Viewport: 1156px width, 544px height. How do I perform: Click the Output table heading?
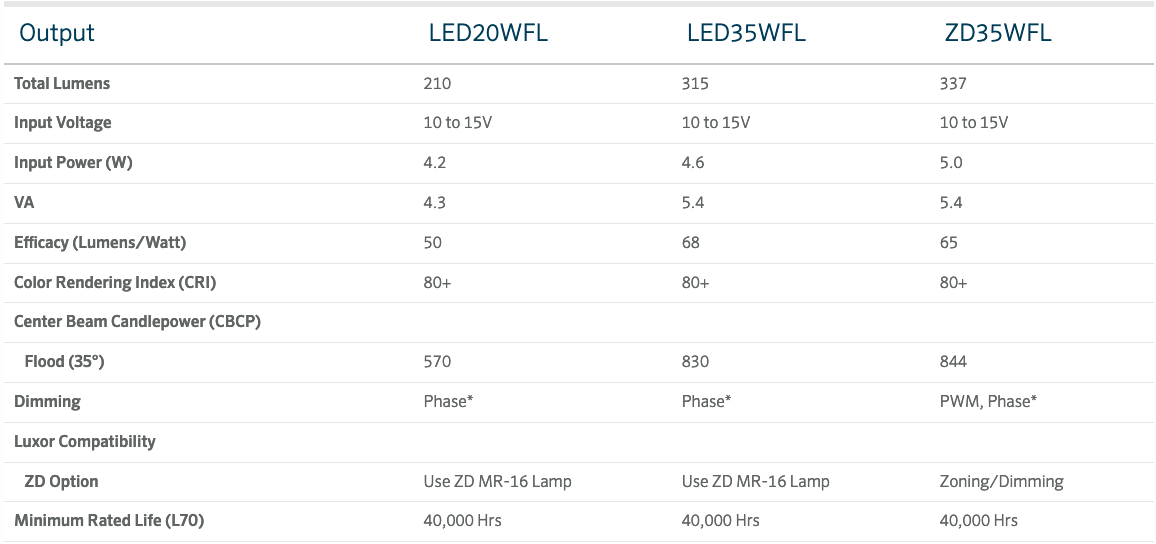pyautogui.click(x=57, y=33)
